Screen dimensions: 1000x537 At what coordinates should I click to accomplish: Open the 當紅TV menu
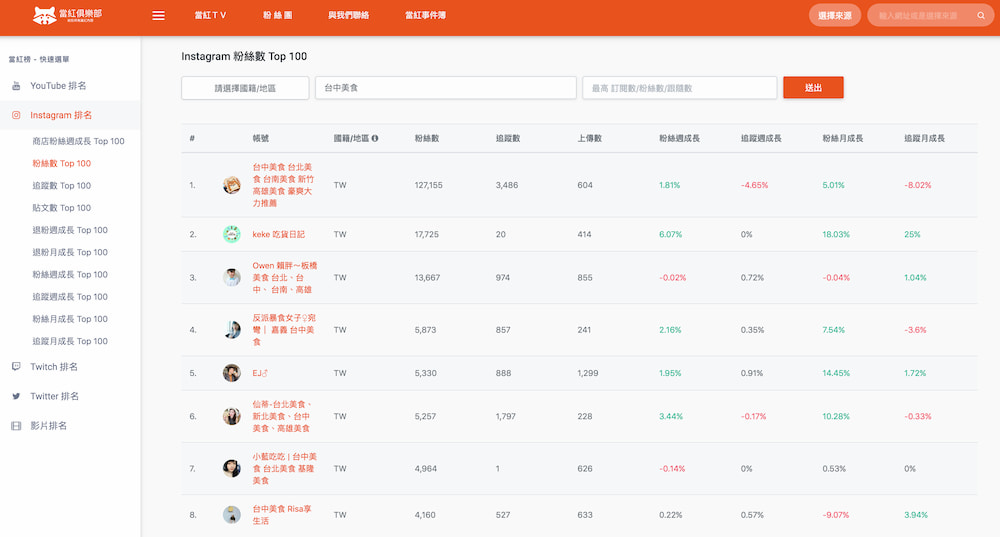(210, 15)
